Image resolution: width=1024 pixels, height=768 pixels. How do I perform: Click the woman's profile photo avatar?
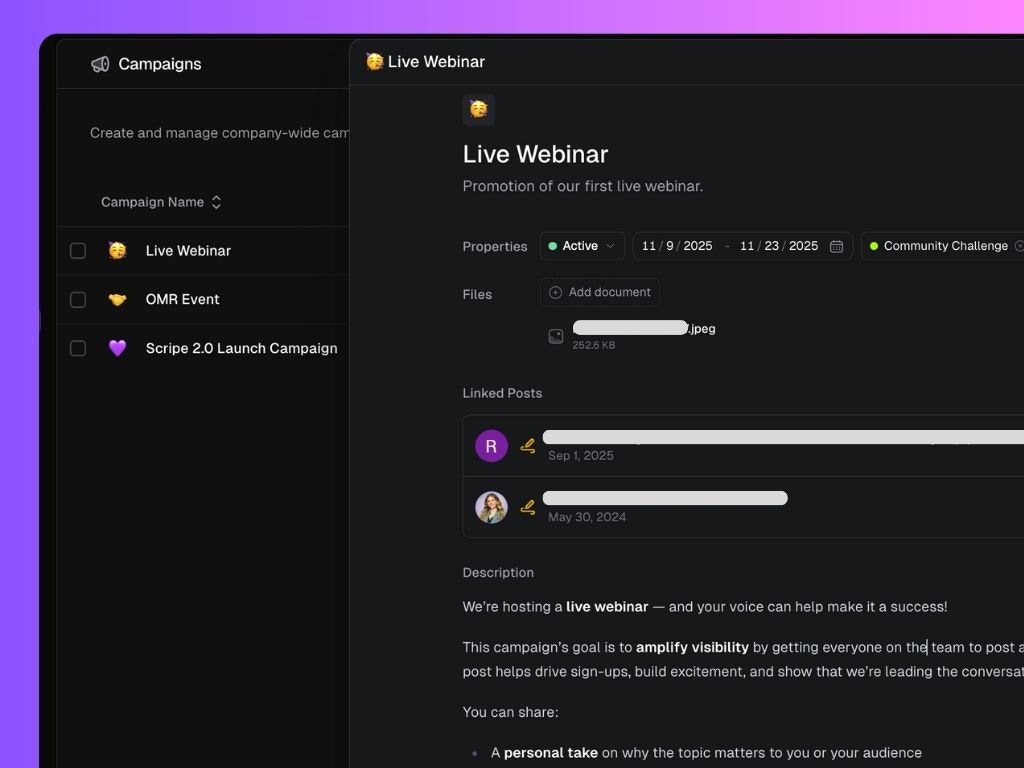click(x=492, y=507)
